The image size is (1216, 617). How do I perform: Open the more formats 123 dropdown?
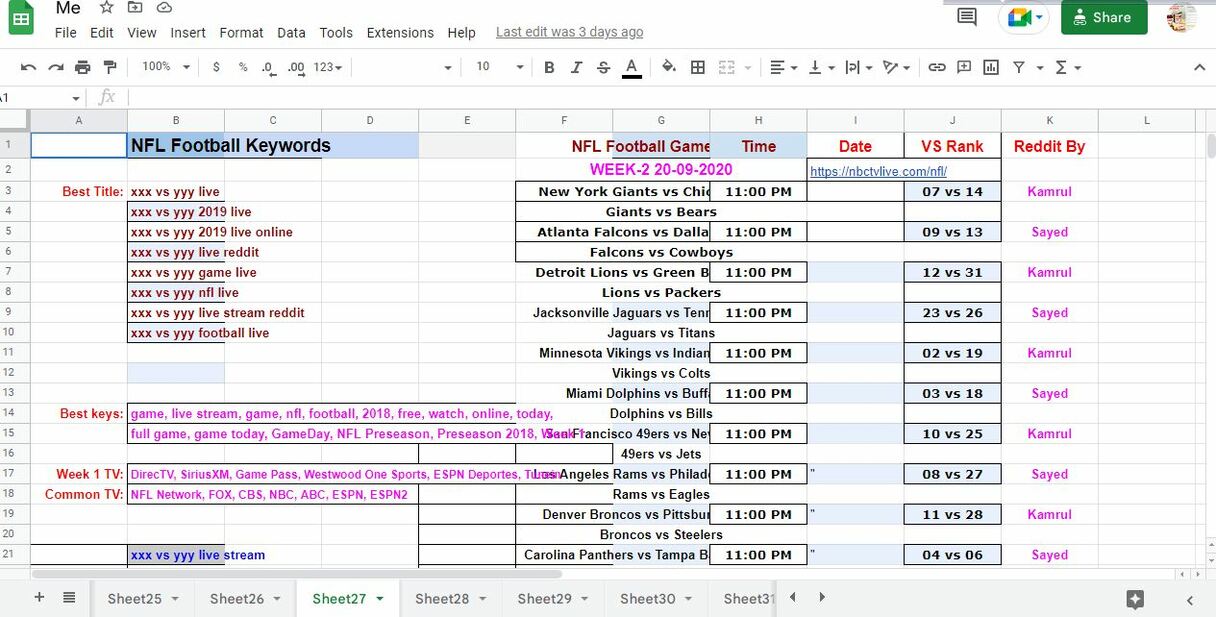click(x=328, y=67)
